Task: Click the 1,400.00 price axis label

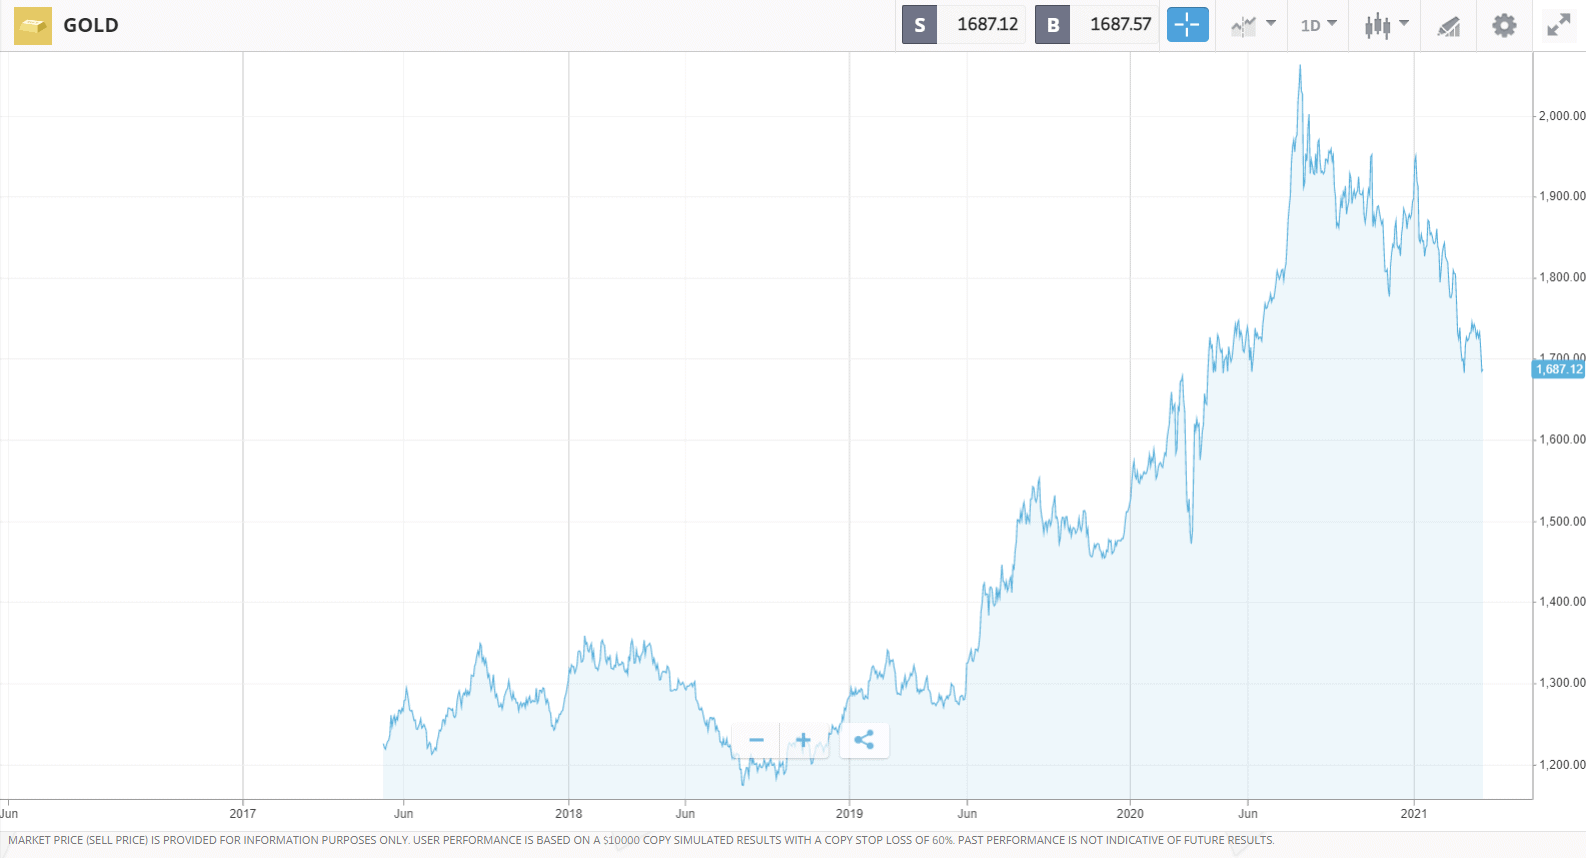Action: (1562, 601)
